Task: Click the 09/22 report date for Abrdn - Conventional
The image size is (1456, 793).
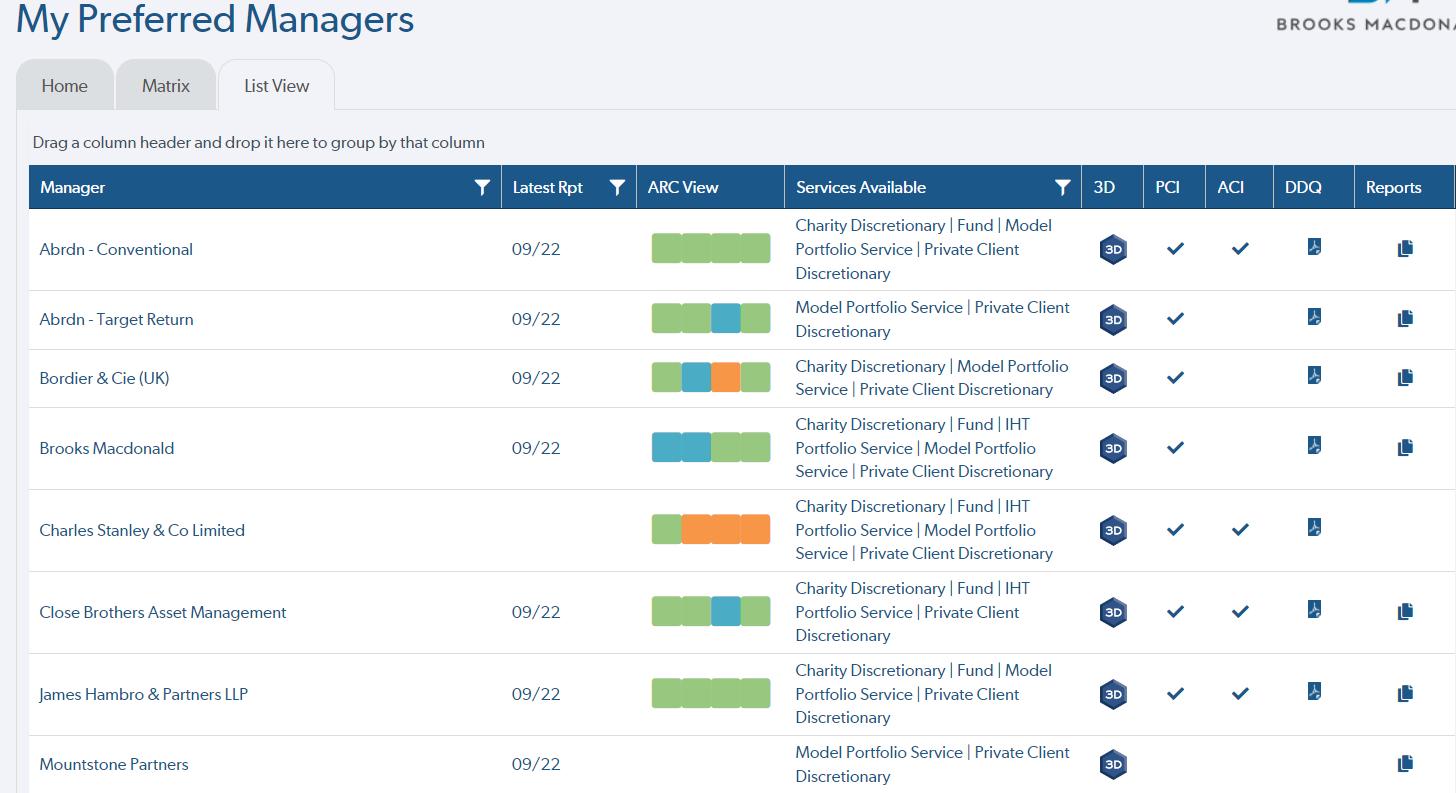Action: 536,249
